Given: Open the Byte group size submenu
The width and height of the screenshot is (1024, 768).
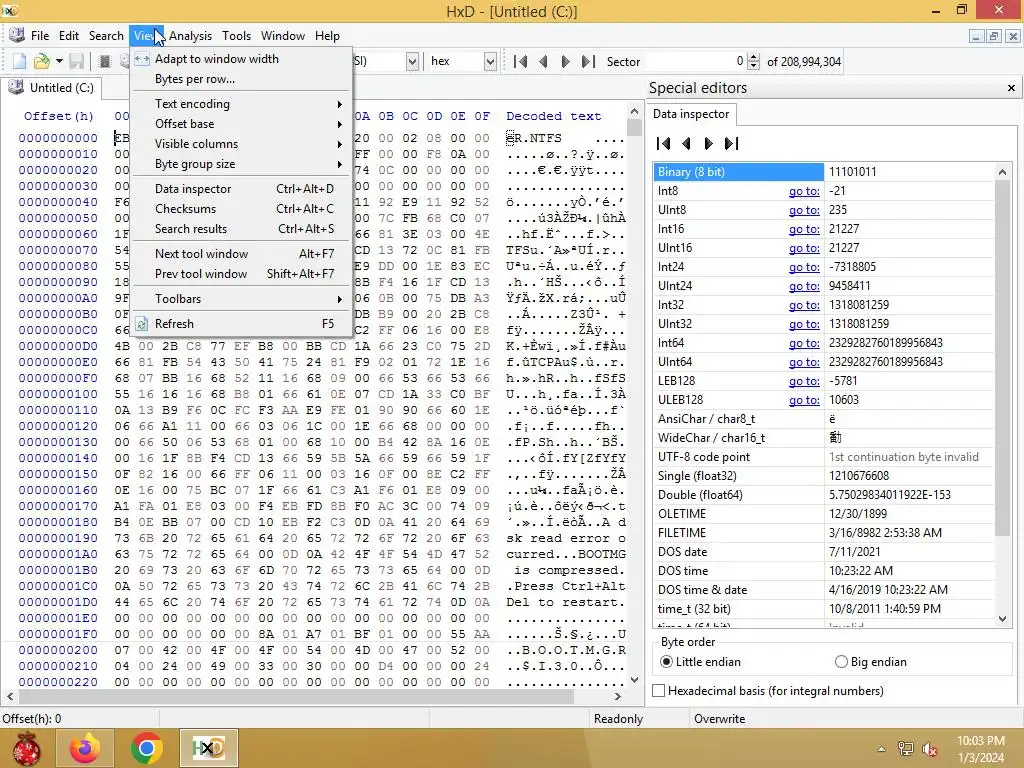Looking at the screenshot, I should tap(242, 164).
